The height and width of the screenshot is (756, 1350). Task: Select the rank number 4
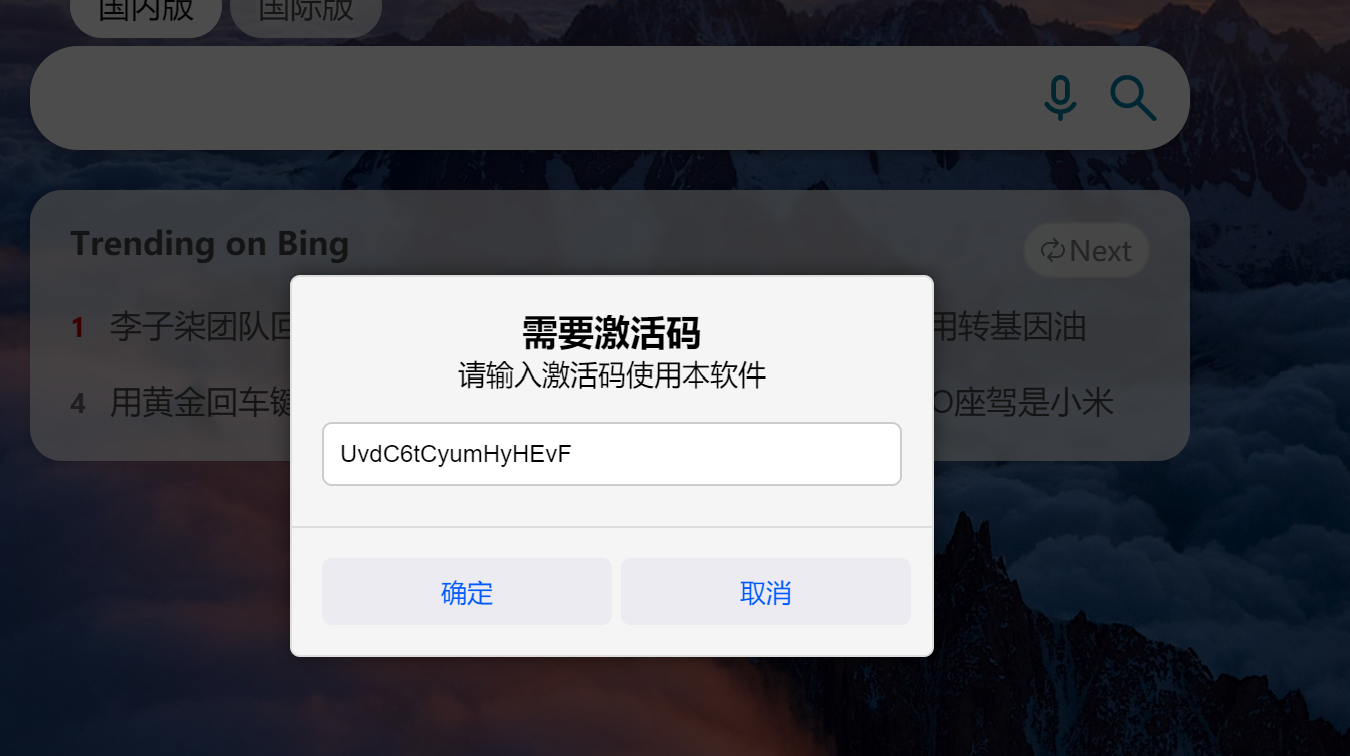click(77, 404)
